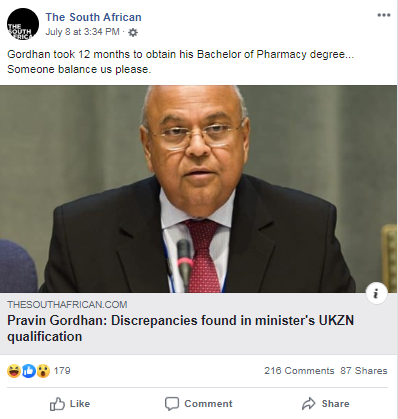Open the post privacy gear icon
Image resolution: width=398 pixels, height=419 pixels.
[133, 32]
